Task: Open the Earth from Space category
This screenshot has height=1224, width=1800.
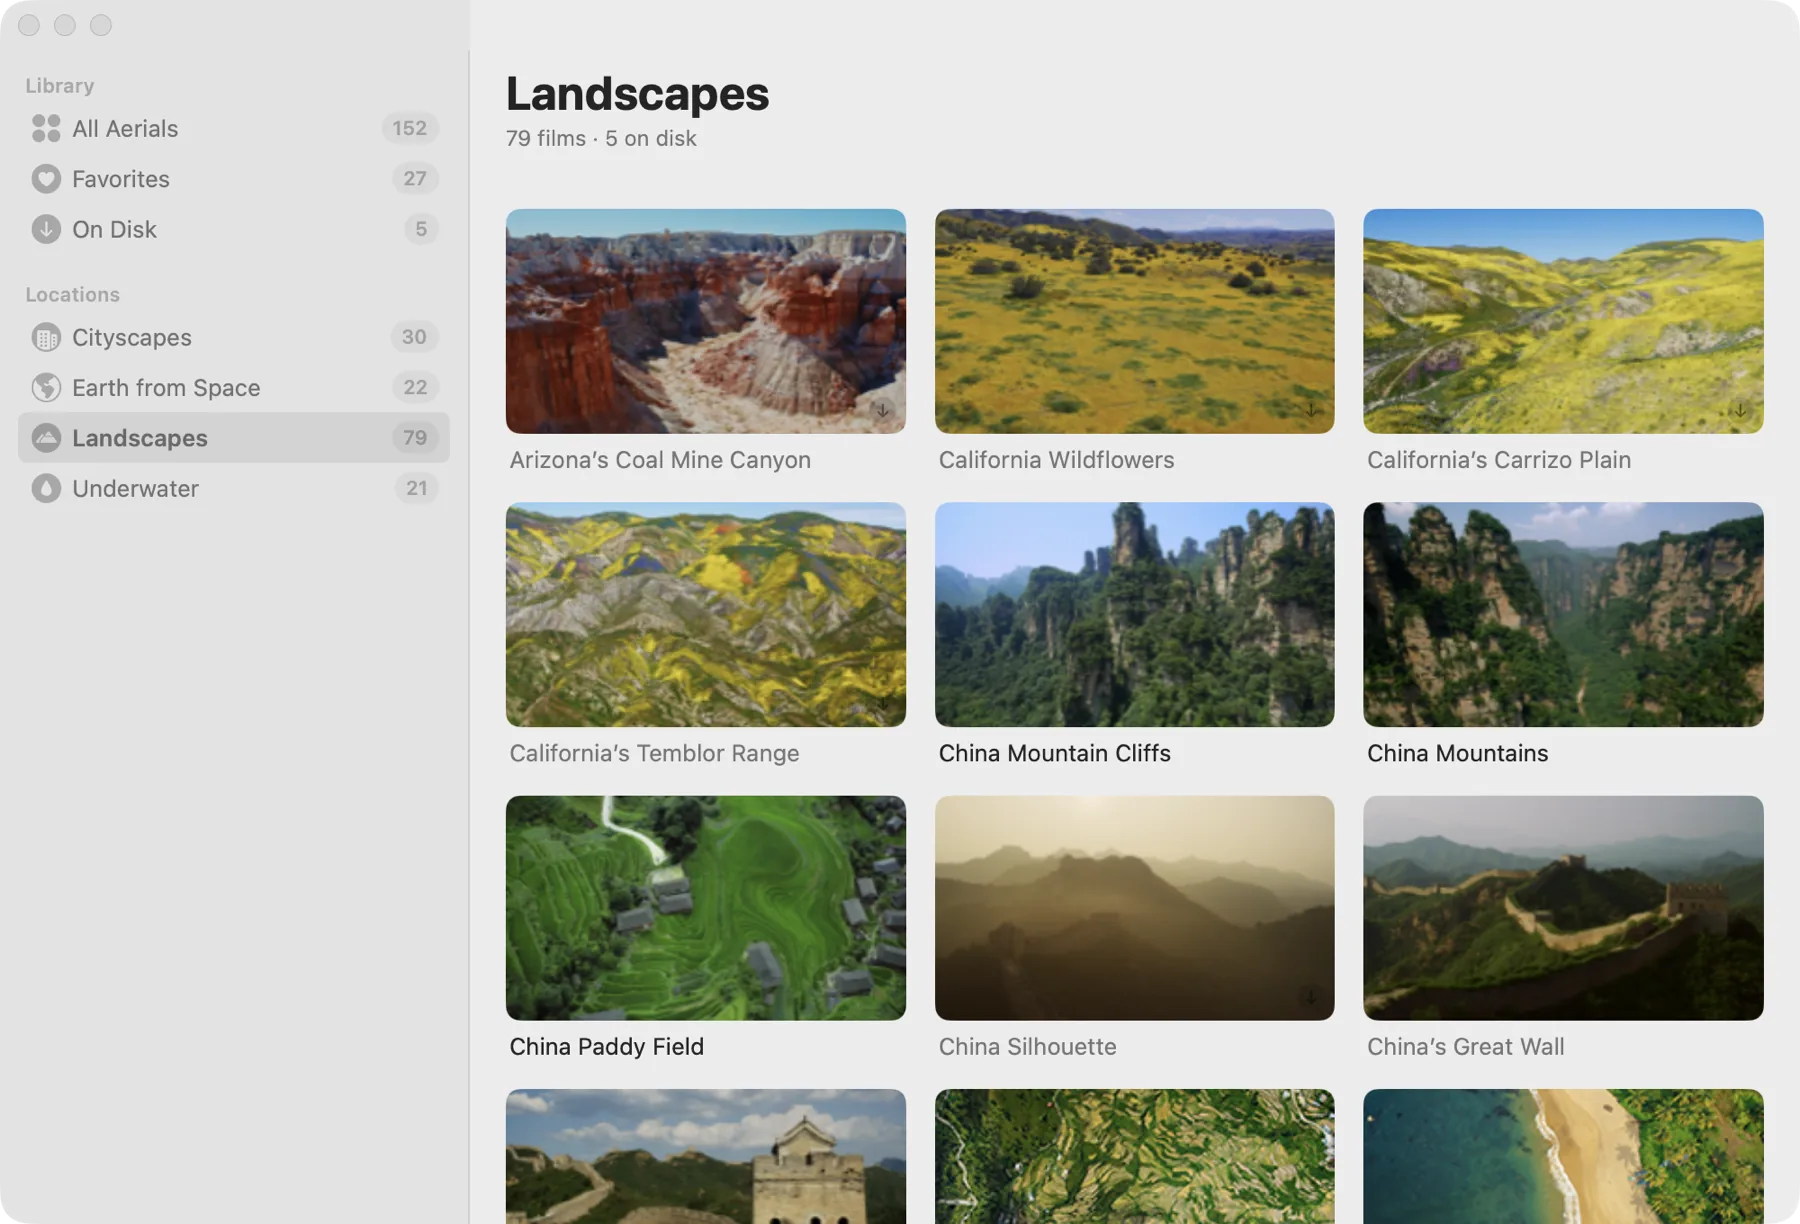Action: click(234, 388)
